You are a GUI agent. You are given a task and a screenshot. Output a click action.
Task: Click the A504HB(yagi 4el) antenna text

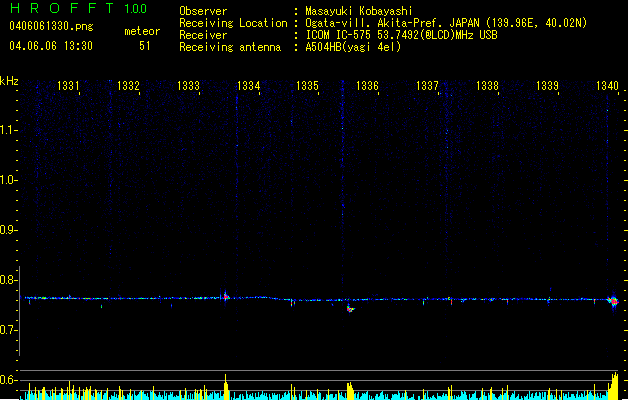tap(353, 47)
